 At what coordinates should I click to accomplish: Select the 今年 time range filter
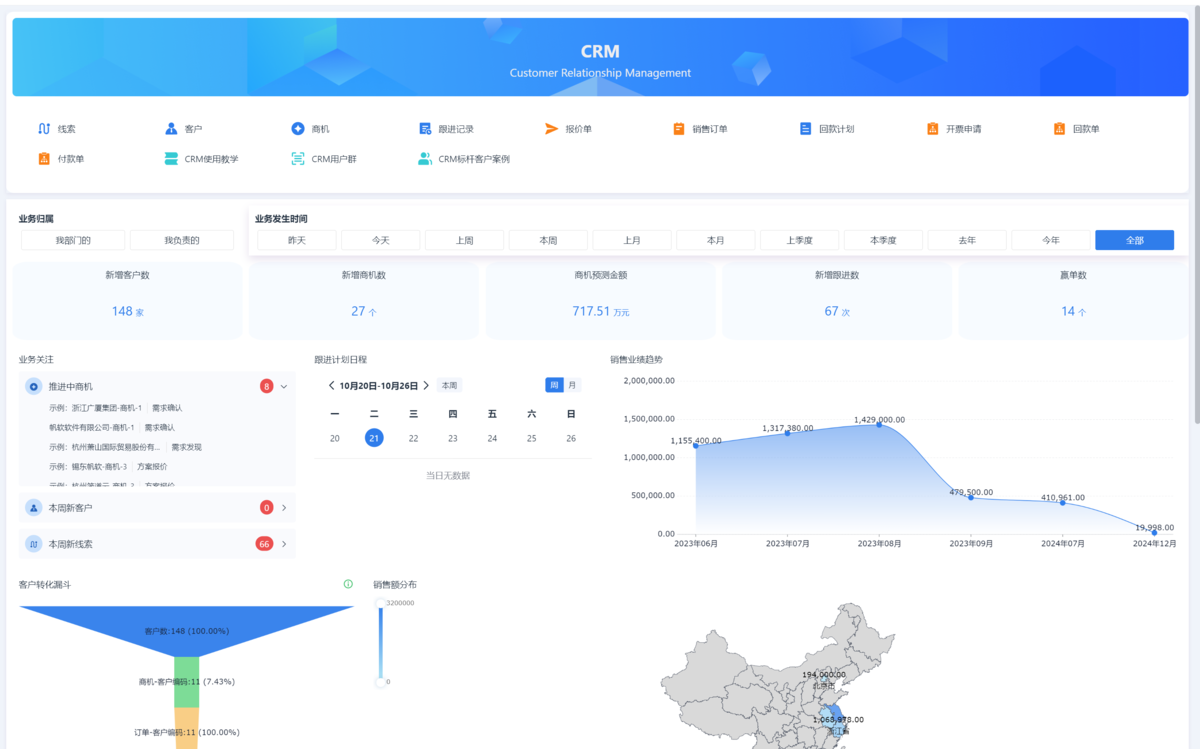pos(1051,240)
